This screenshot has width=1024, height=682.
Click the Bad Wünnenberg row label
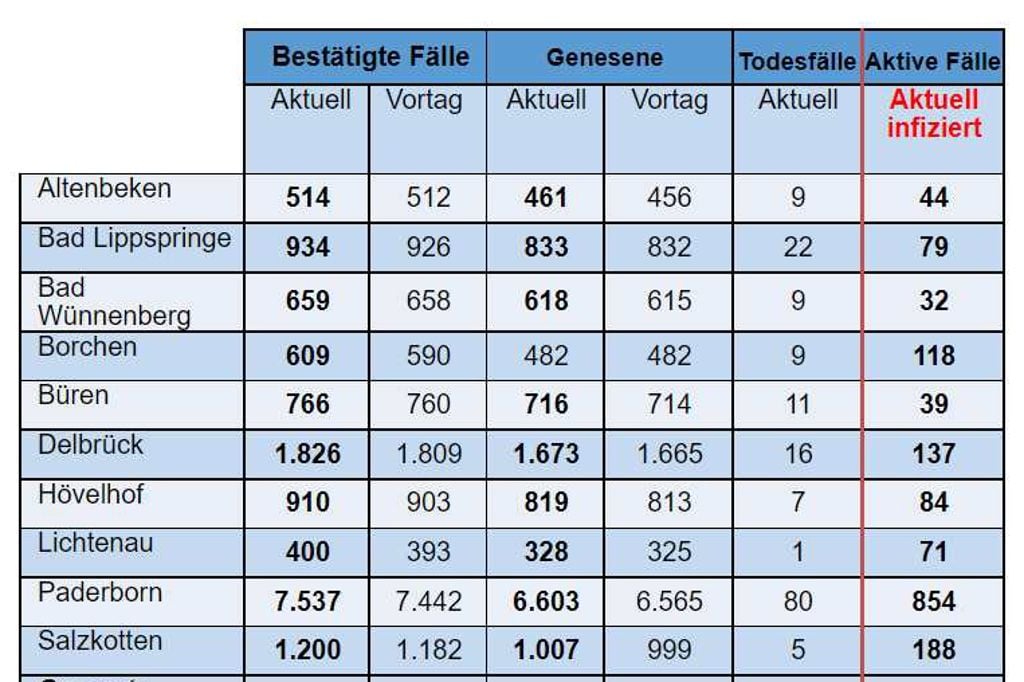[x=113, y=302]
